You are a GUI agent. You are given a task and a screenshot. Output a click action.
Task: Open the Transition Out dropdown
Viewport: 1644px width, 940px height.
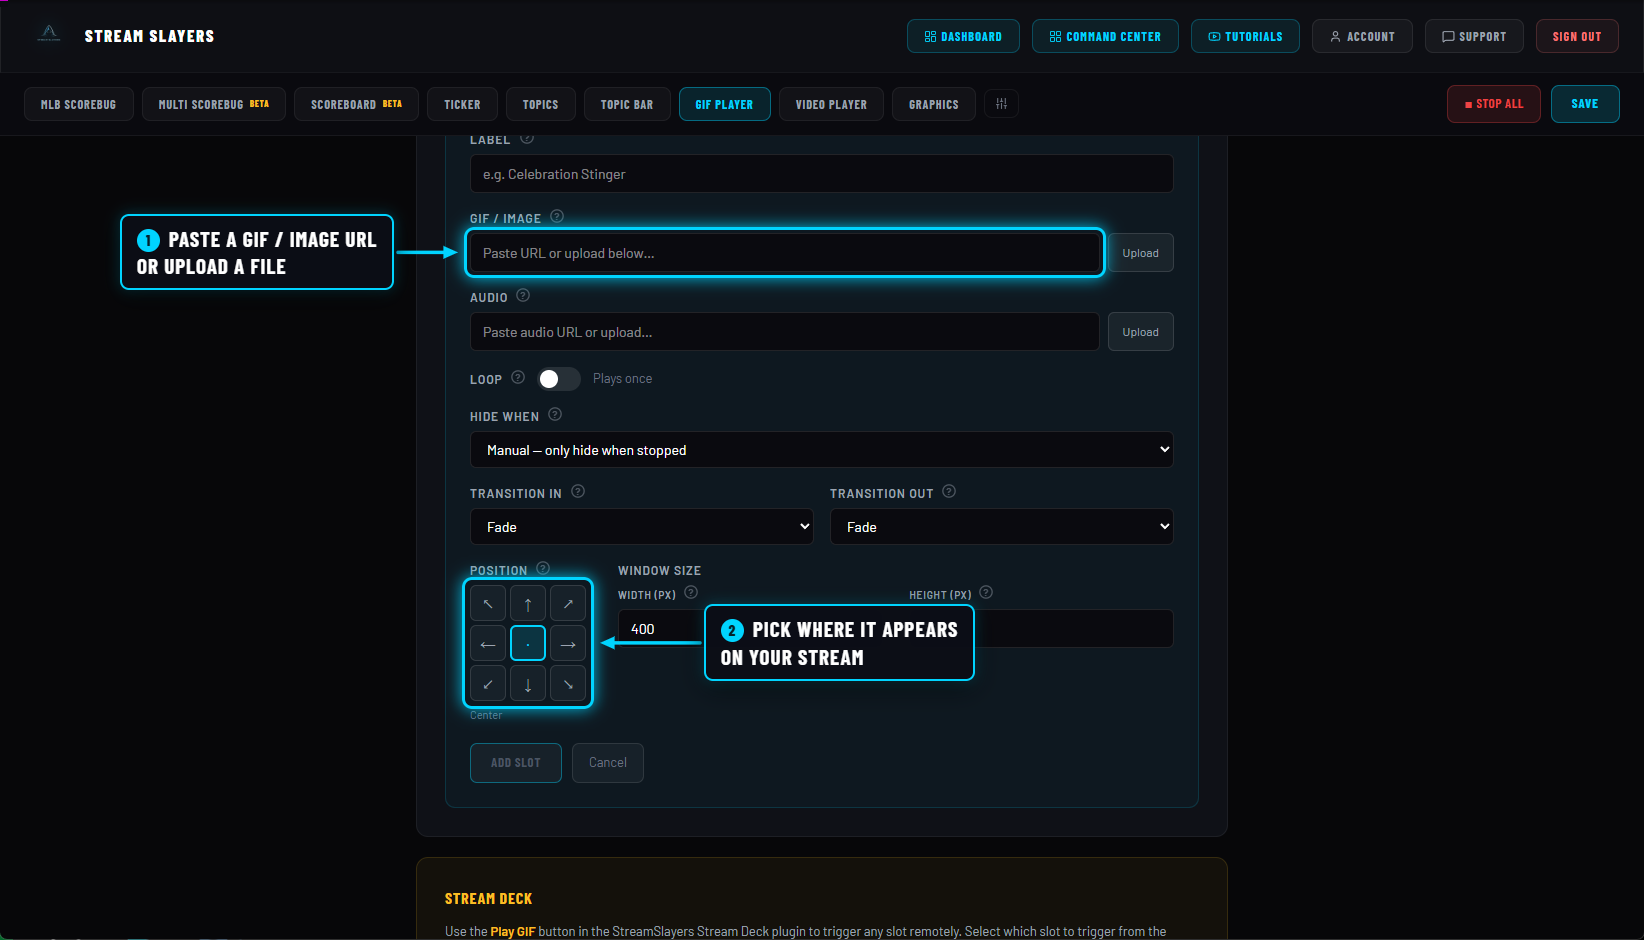click(x=1002, y=527)
